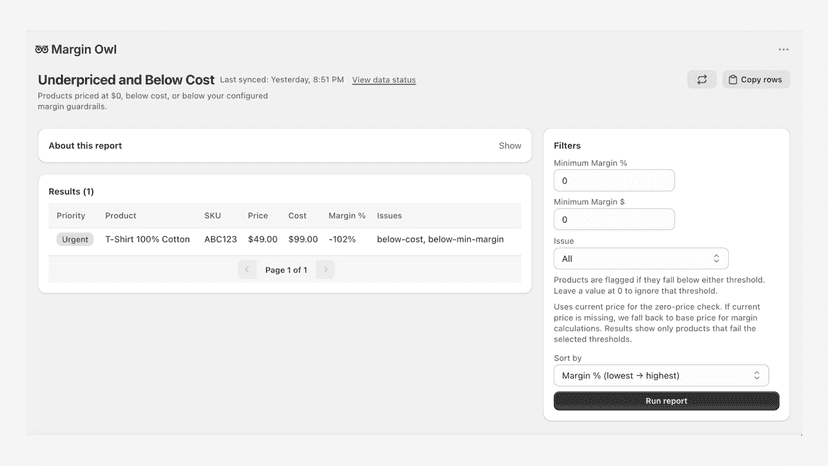Click the Results (1) heading
The width and height of the screenshot is (828, 466).
(x=71, y=191)
